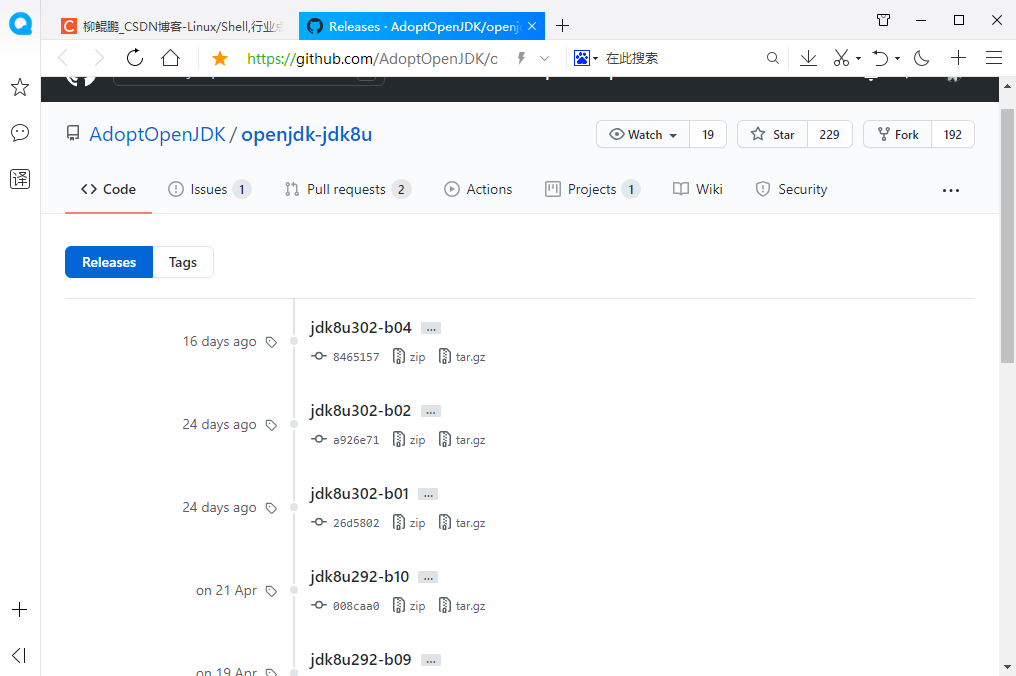This screenshot has height=676, width=1016.
Task: Open the jdk8u302-b02 release
Action: pos(360,410)
